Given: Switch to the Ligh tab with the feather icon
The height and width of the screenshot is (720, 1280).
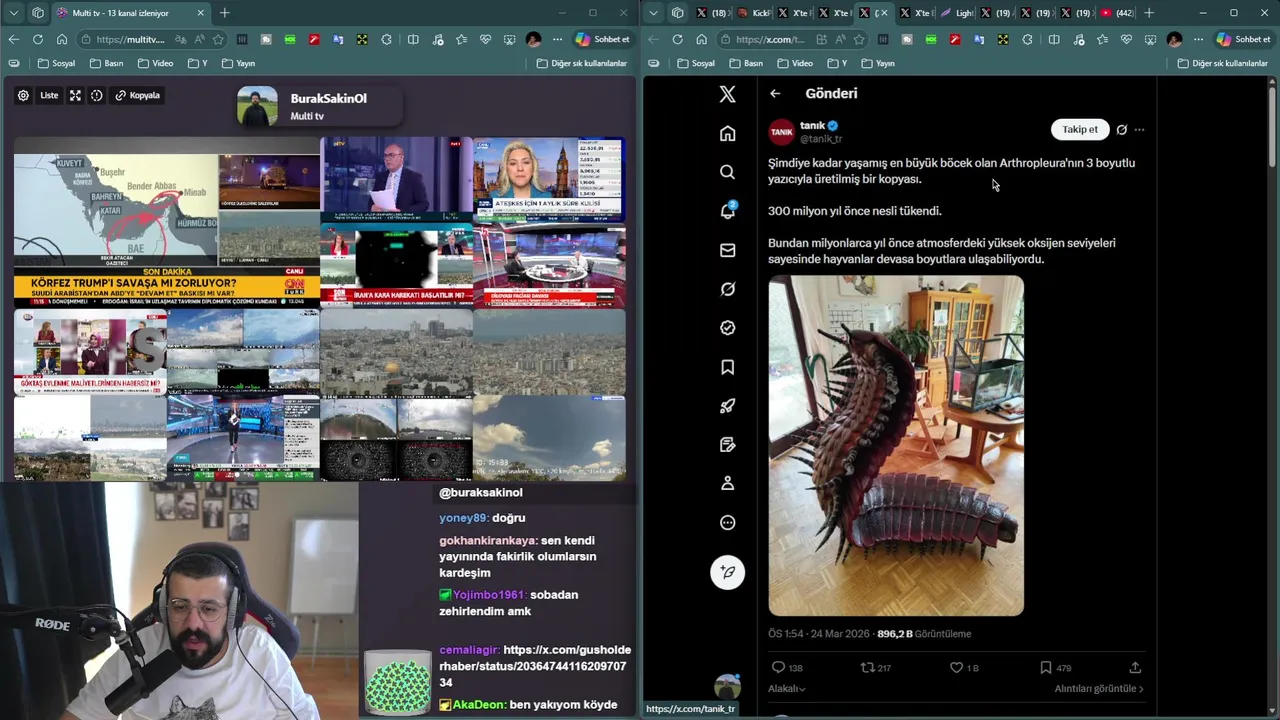Looking at the screenshot, I should tap(957, 13).
